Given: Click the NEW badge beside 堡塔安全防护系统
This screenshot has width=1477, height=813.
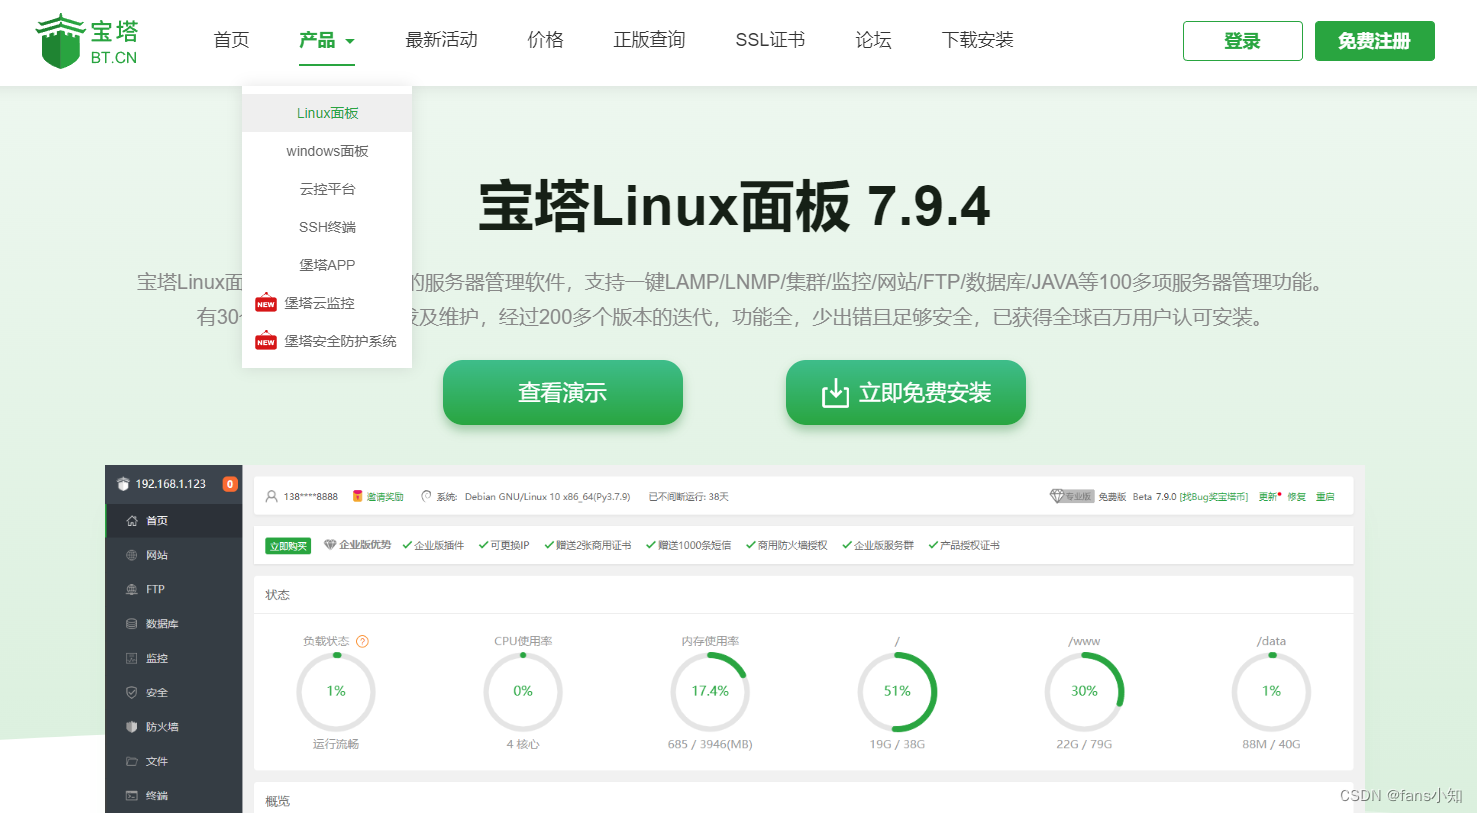Looking at the screenshot, I should (x=266, y=341).
